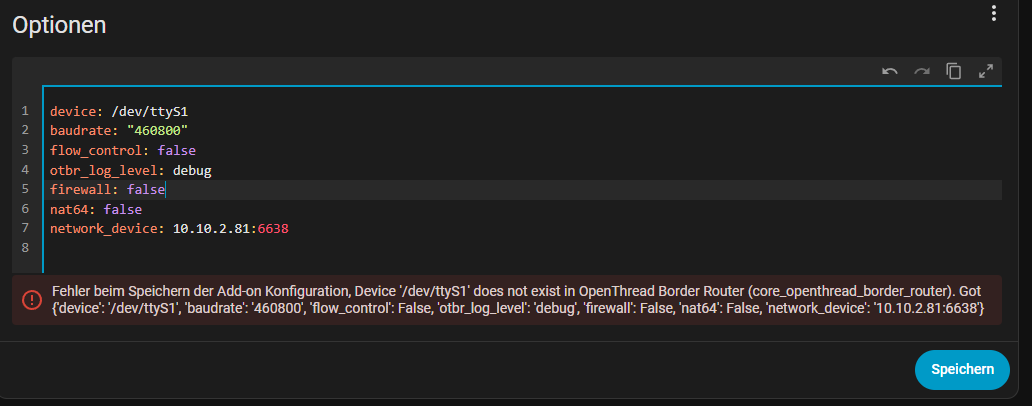This screenshot has width=1032, height=406.
Task: Click line number 8 in the gutter
Action: coord(25,249)
